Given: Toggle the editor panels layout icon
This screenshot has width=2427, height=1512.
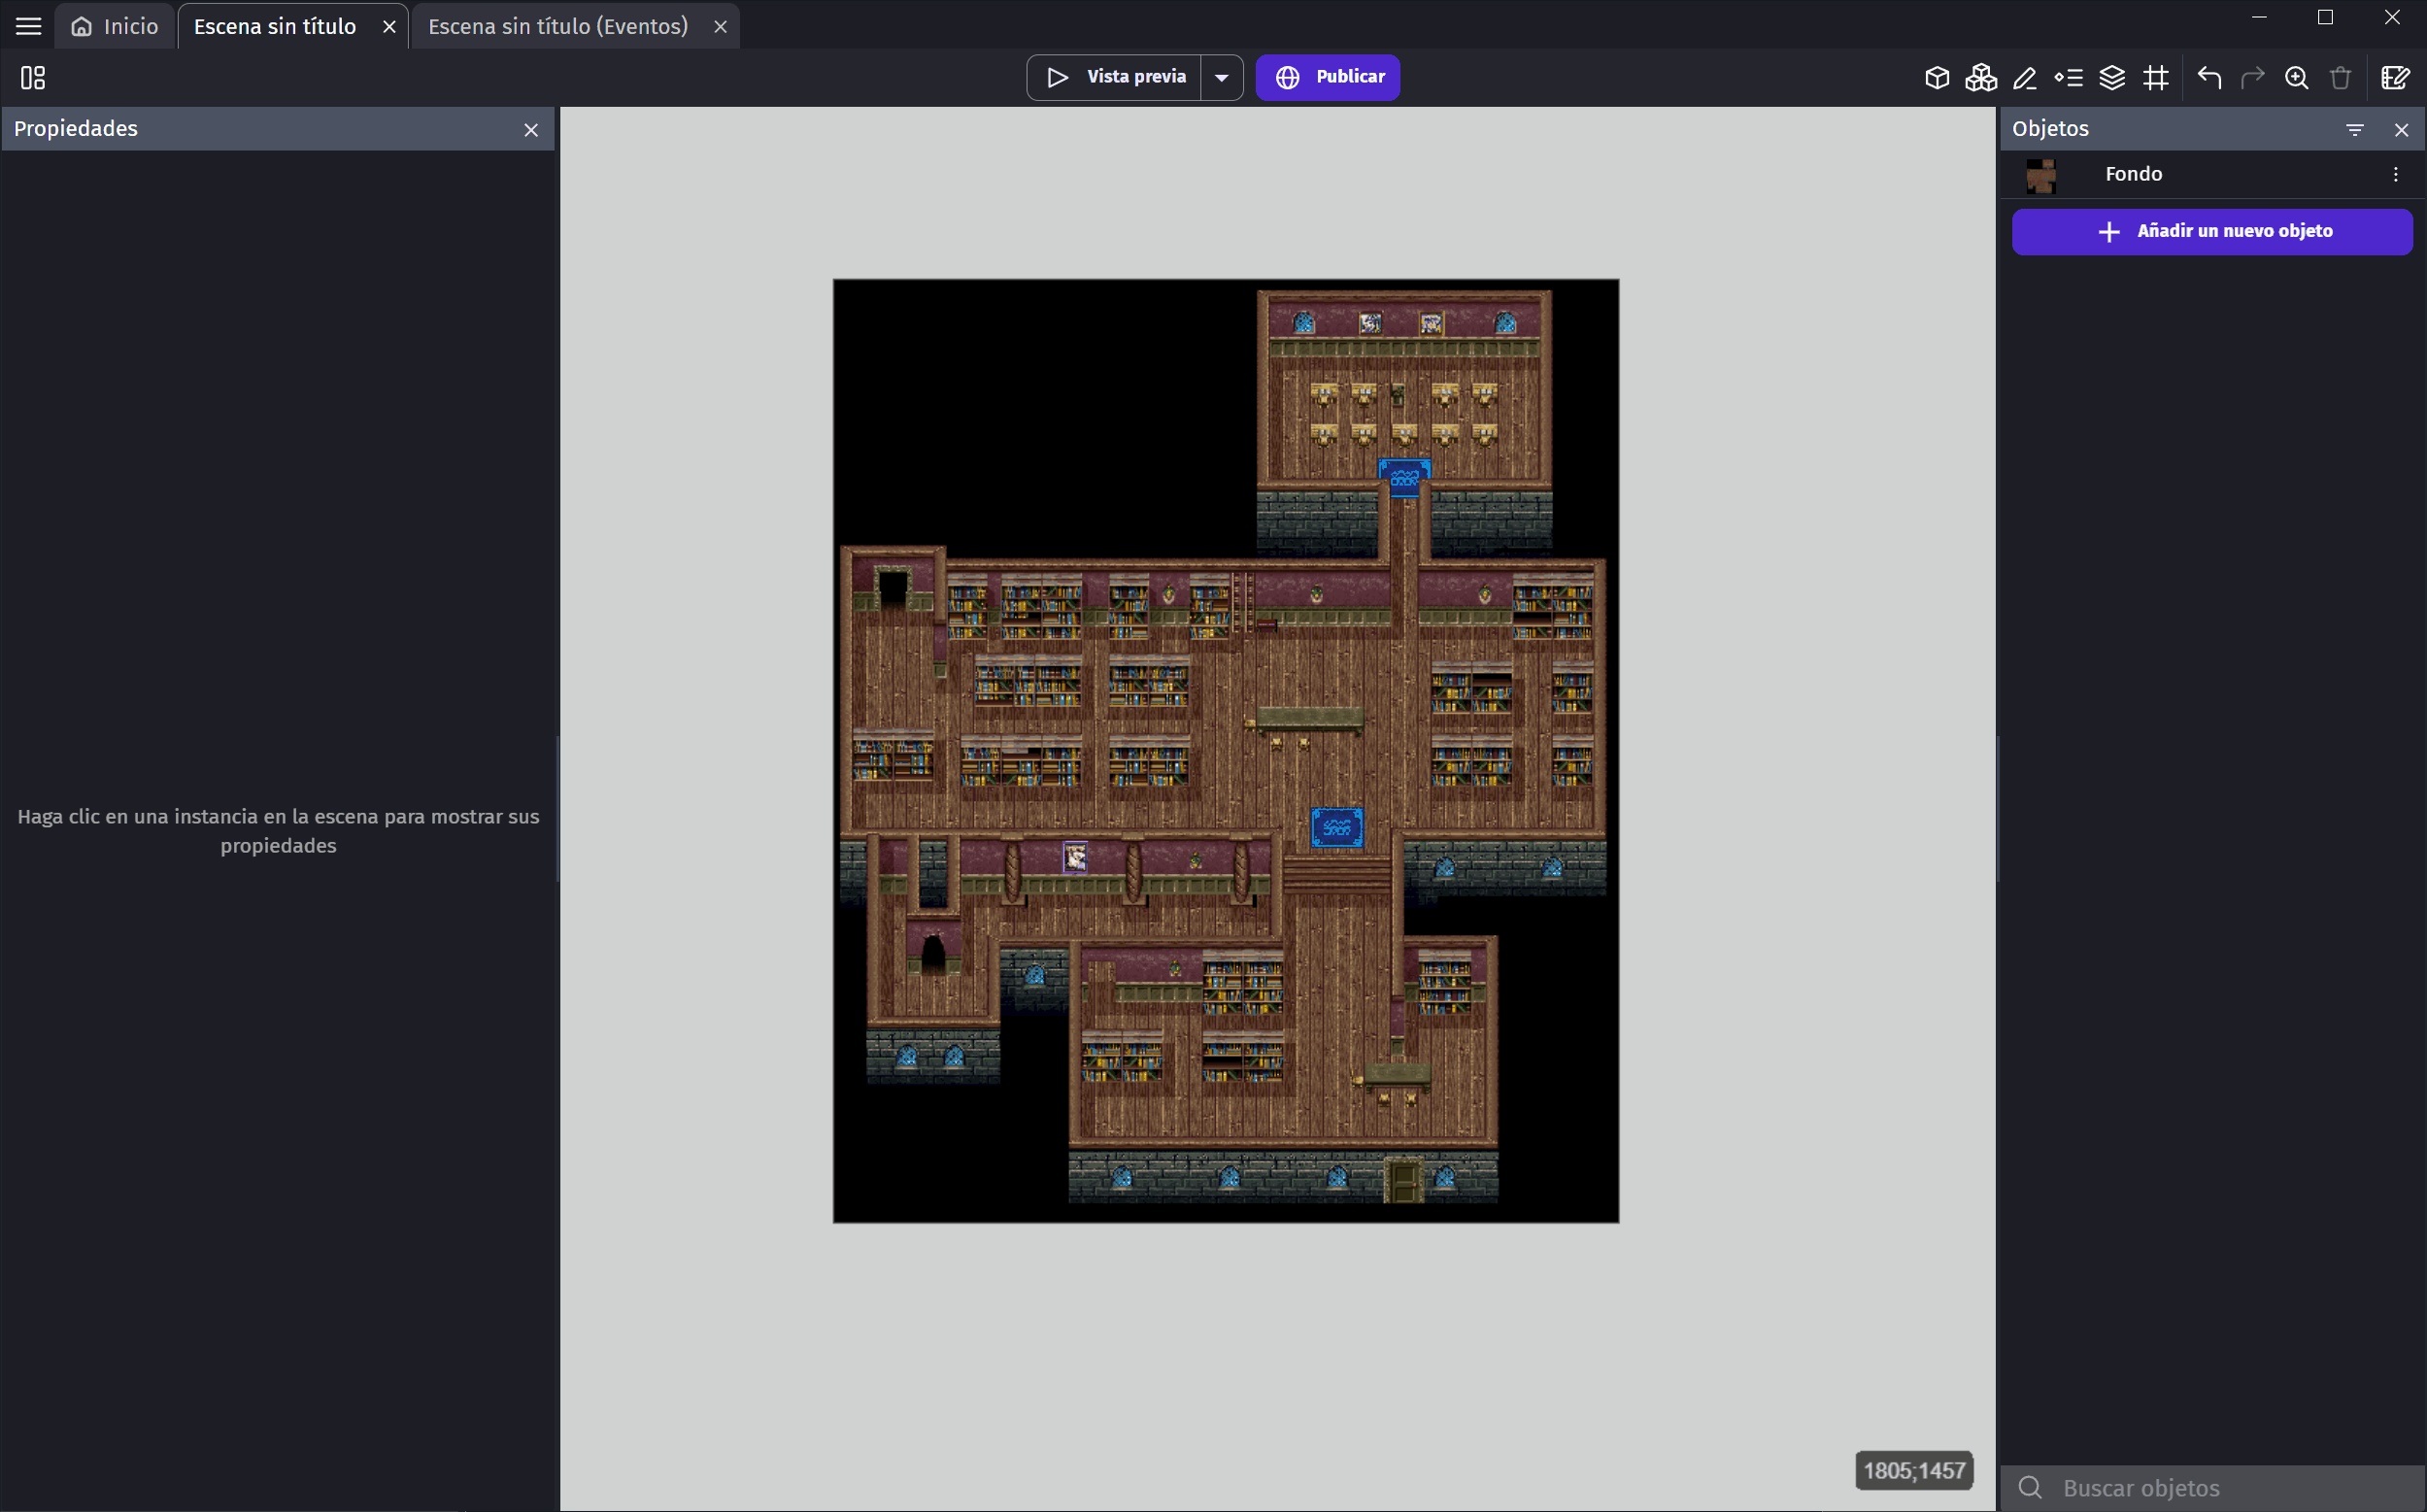Looking at the screenshot, I should 33,77.
